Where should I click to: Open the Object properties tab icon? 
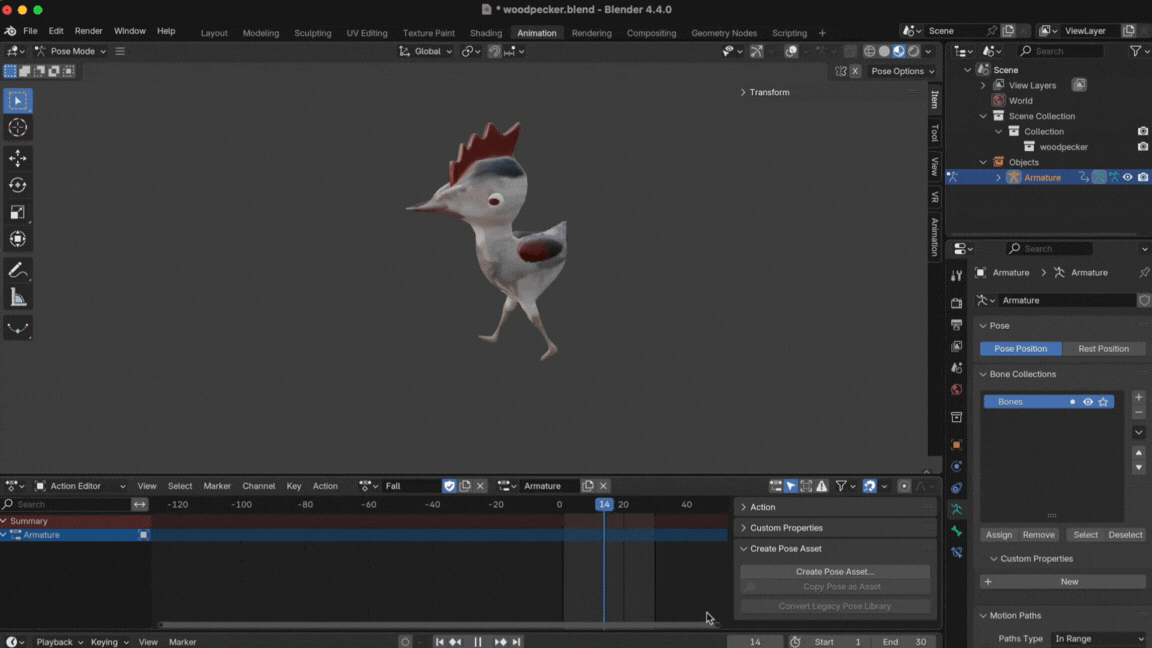[x=956, y=444]
